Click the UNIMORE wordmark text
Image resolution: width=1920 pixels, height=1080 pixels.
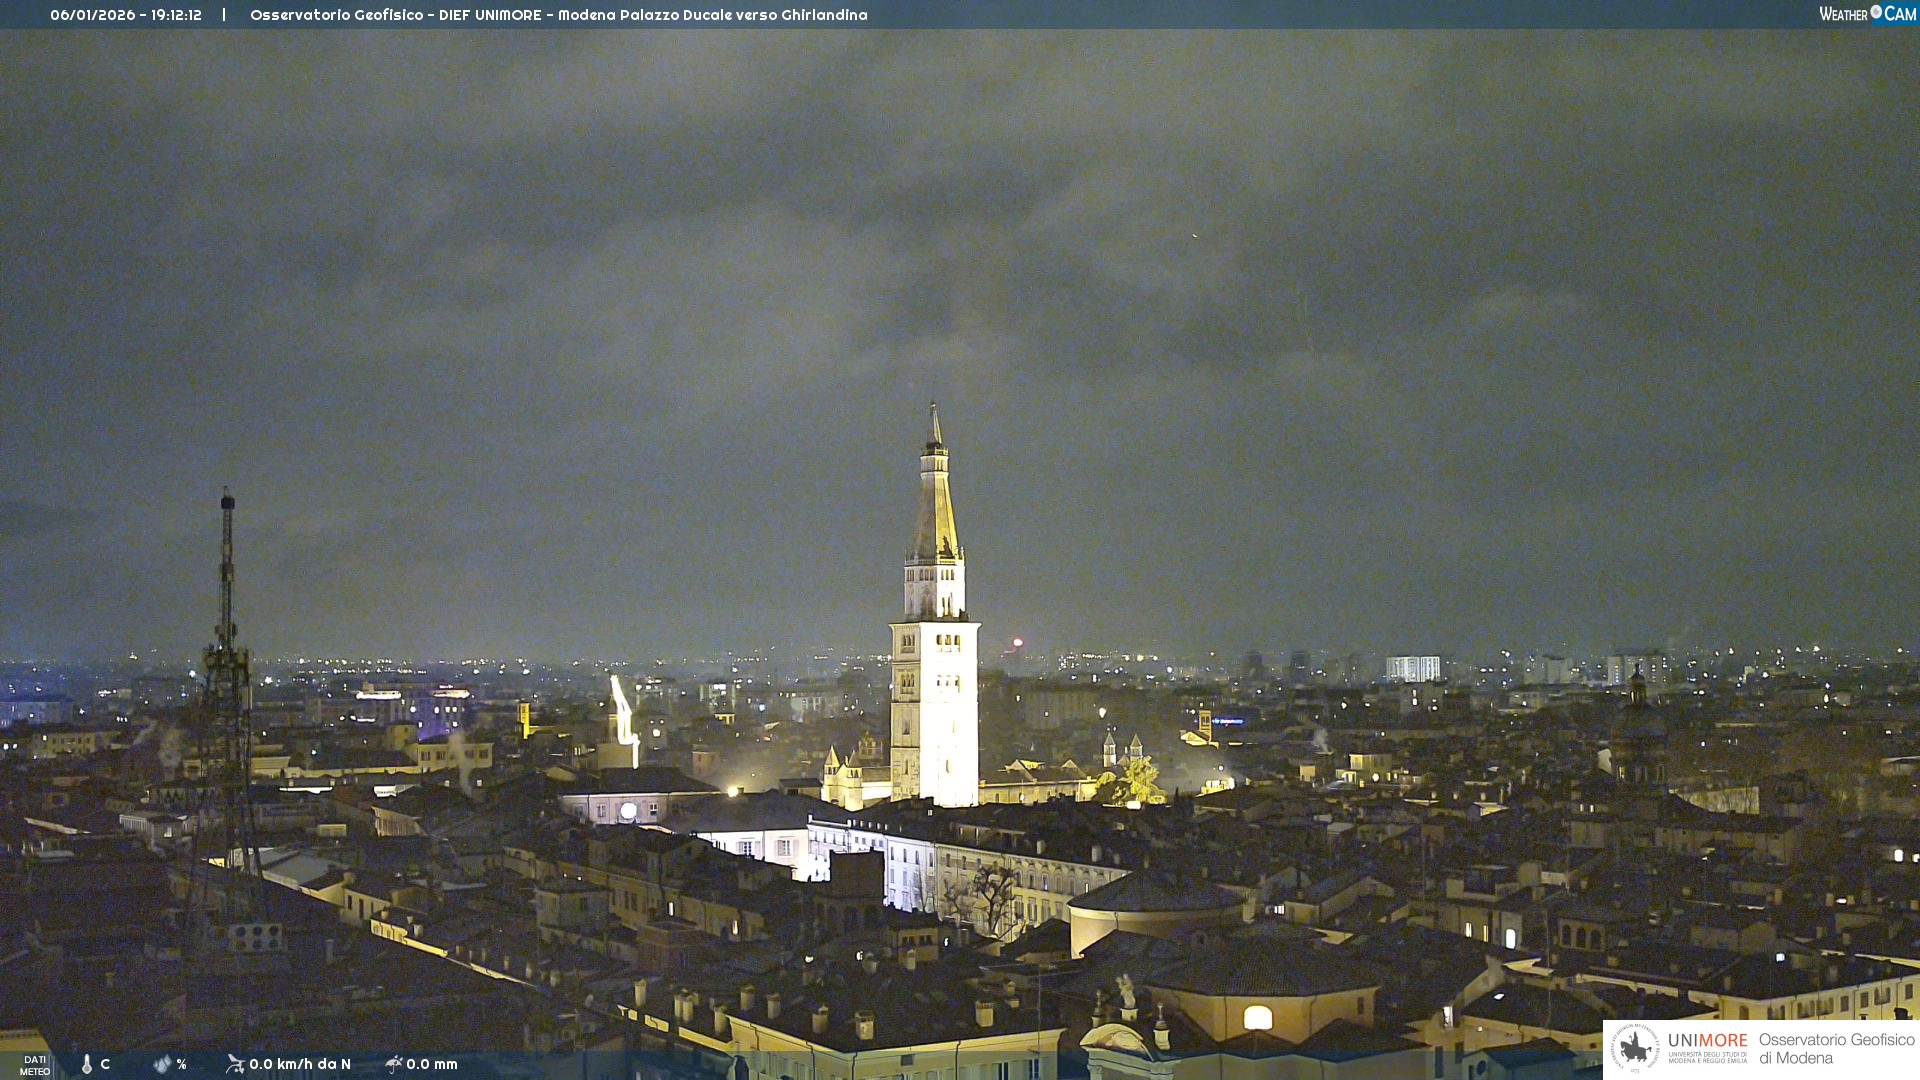1707,1041
